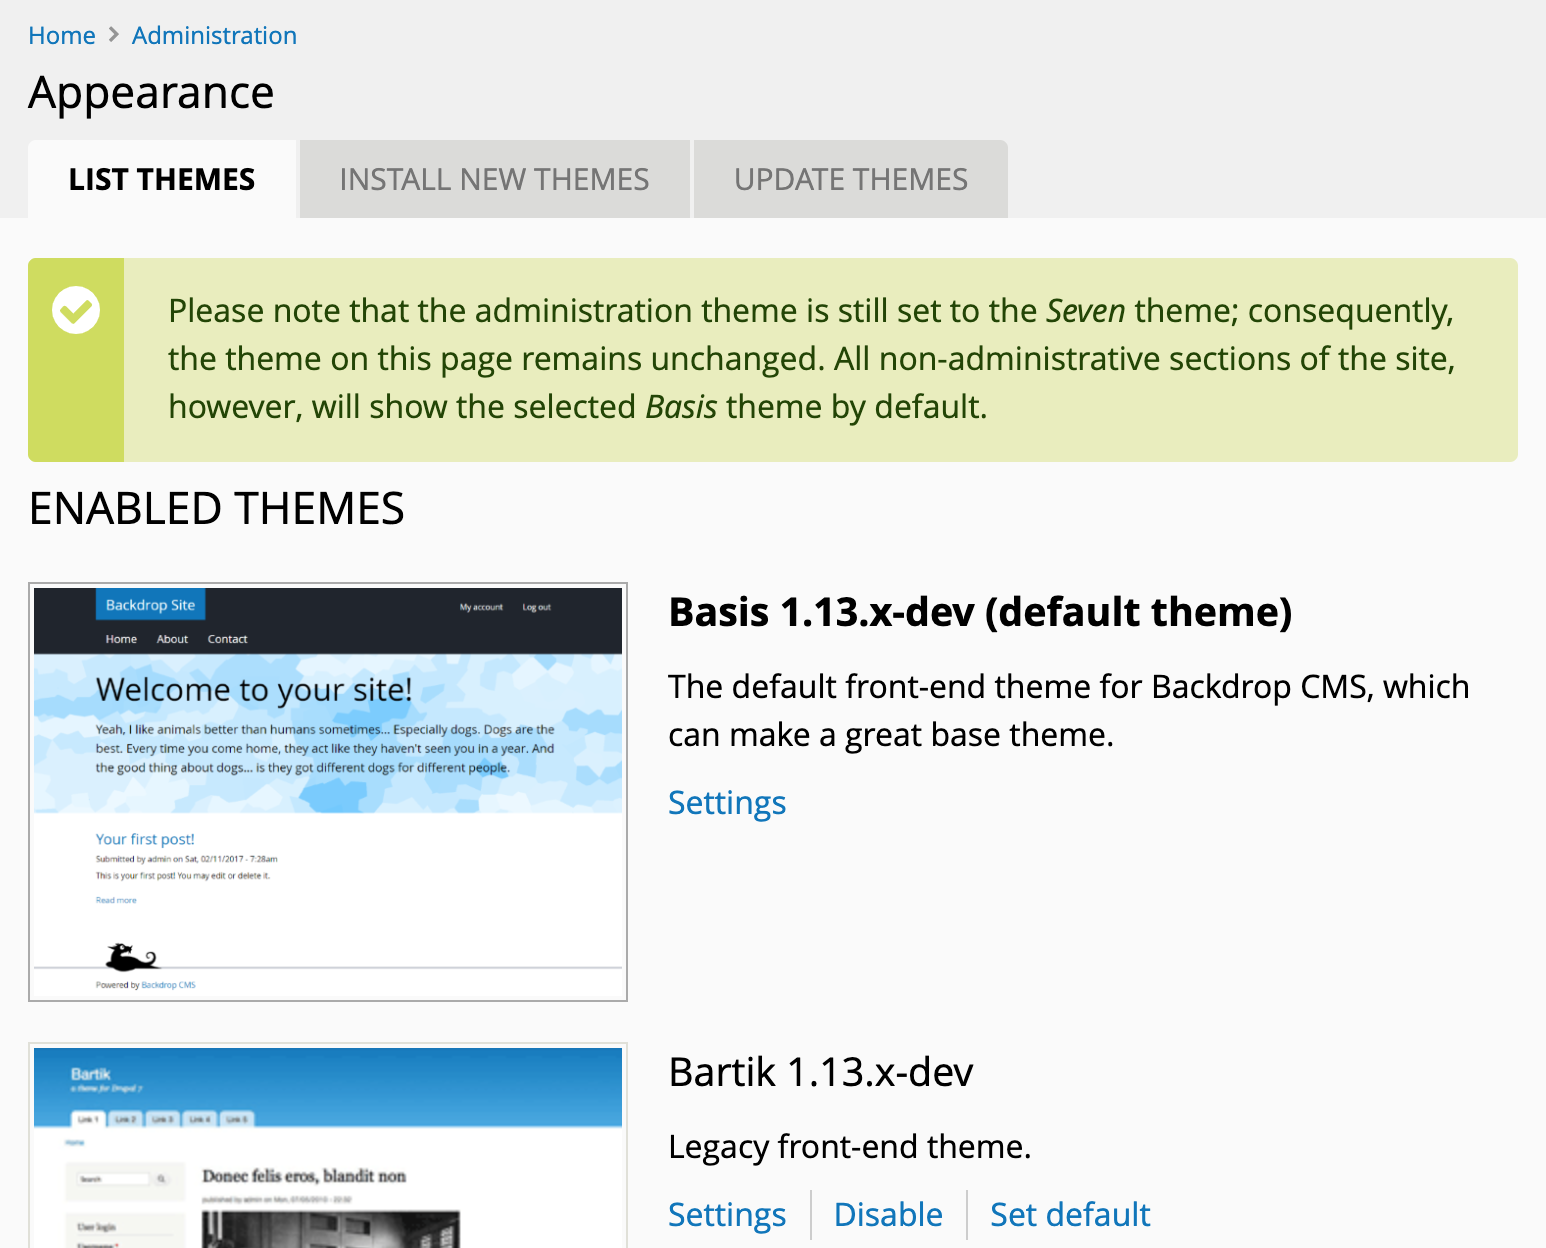Screen dimensions: 1546x1248
Task: Click the search magnifier icon in Bartik preview
Action: point(163,1179)
